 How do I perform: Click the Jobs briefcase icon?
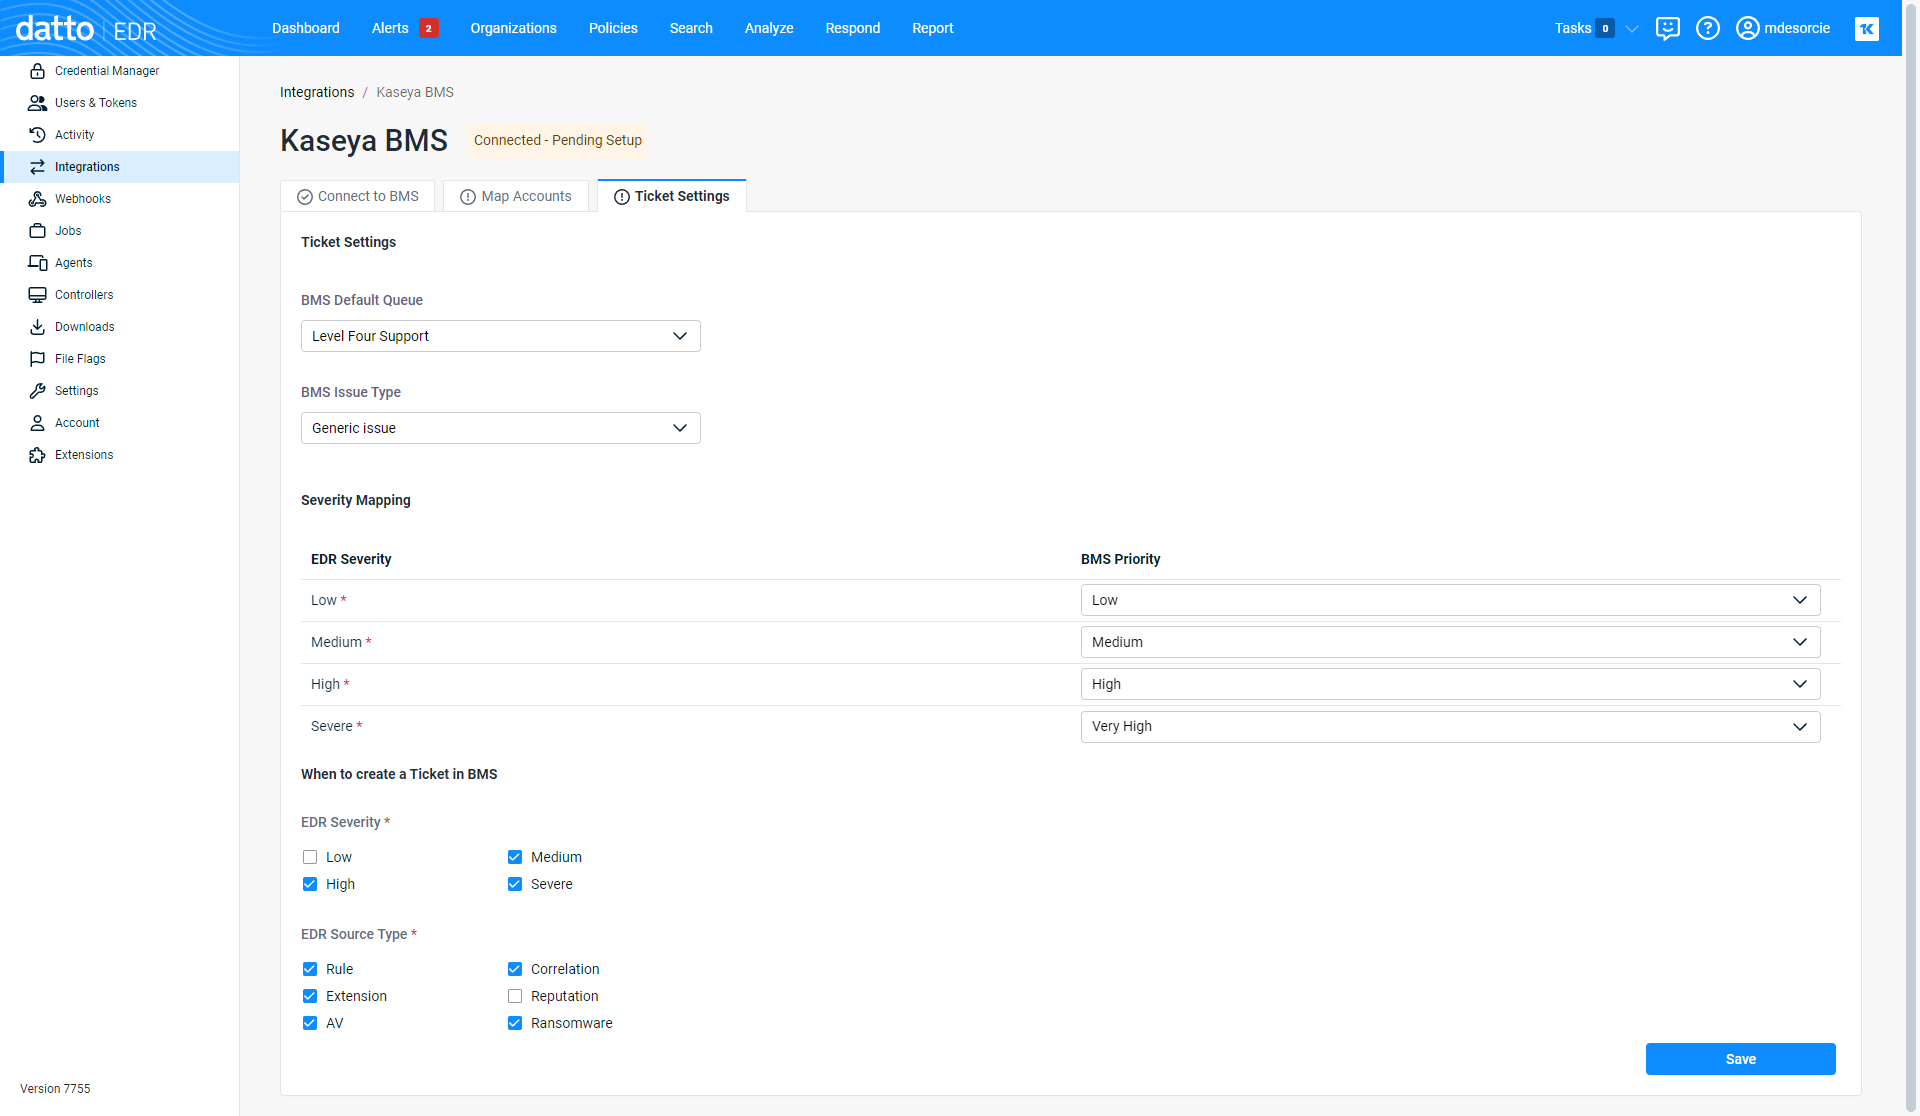(37, 231)
